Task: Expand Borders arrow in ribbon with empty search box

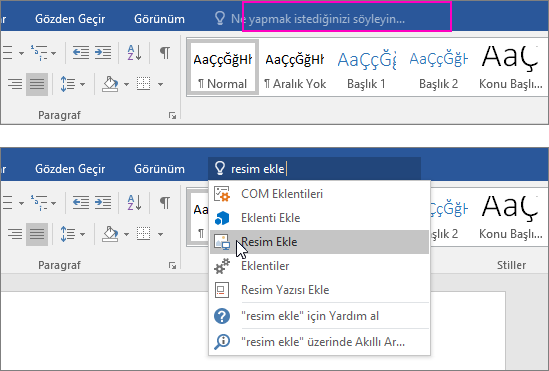Action: [160, 84]
